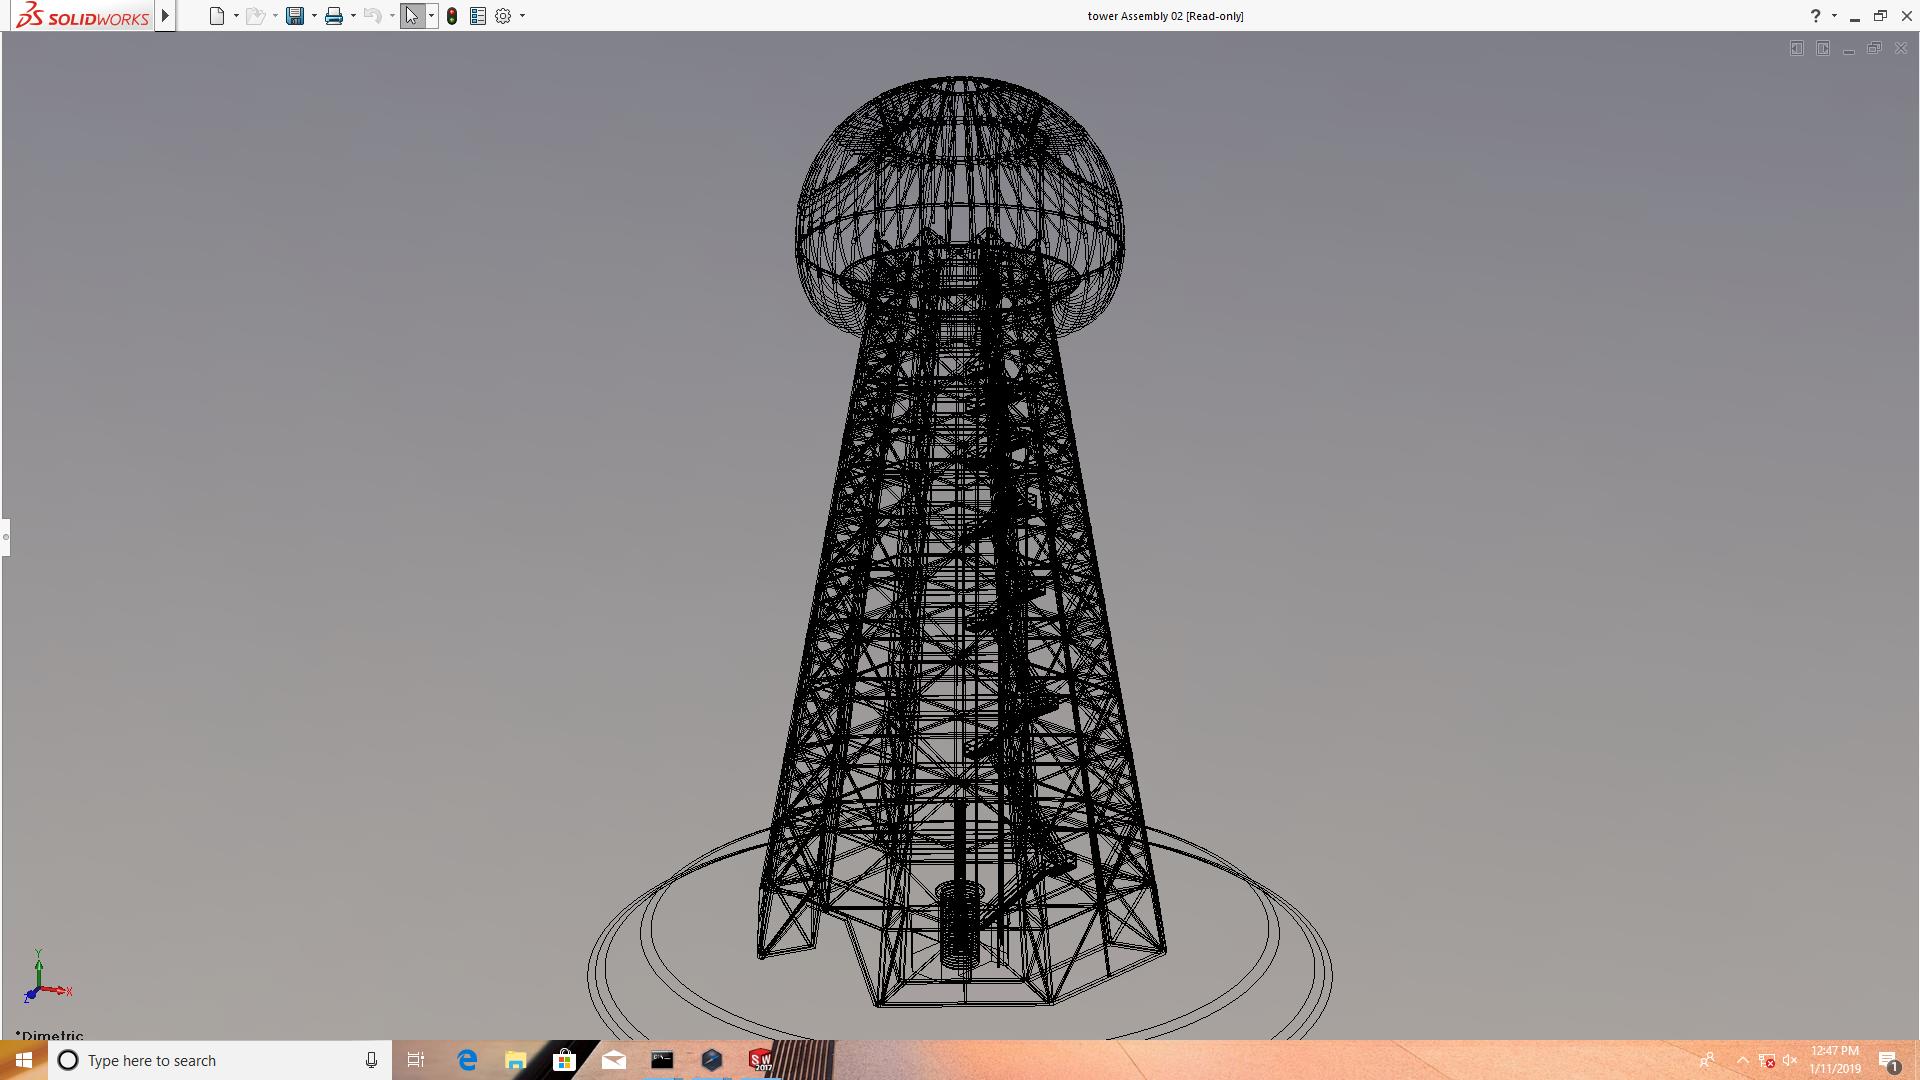Open the dropdown arrow beside Print
Viewport: 1920px width, 1080px height.
353,16
